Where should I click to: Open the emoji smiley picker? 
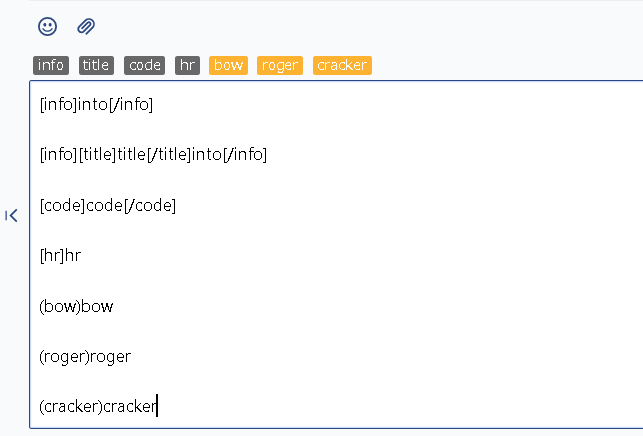pyautogui.click(x=47, y=27)
